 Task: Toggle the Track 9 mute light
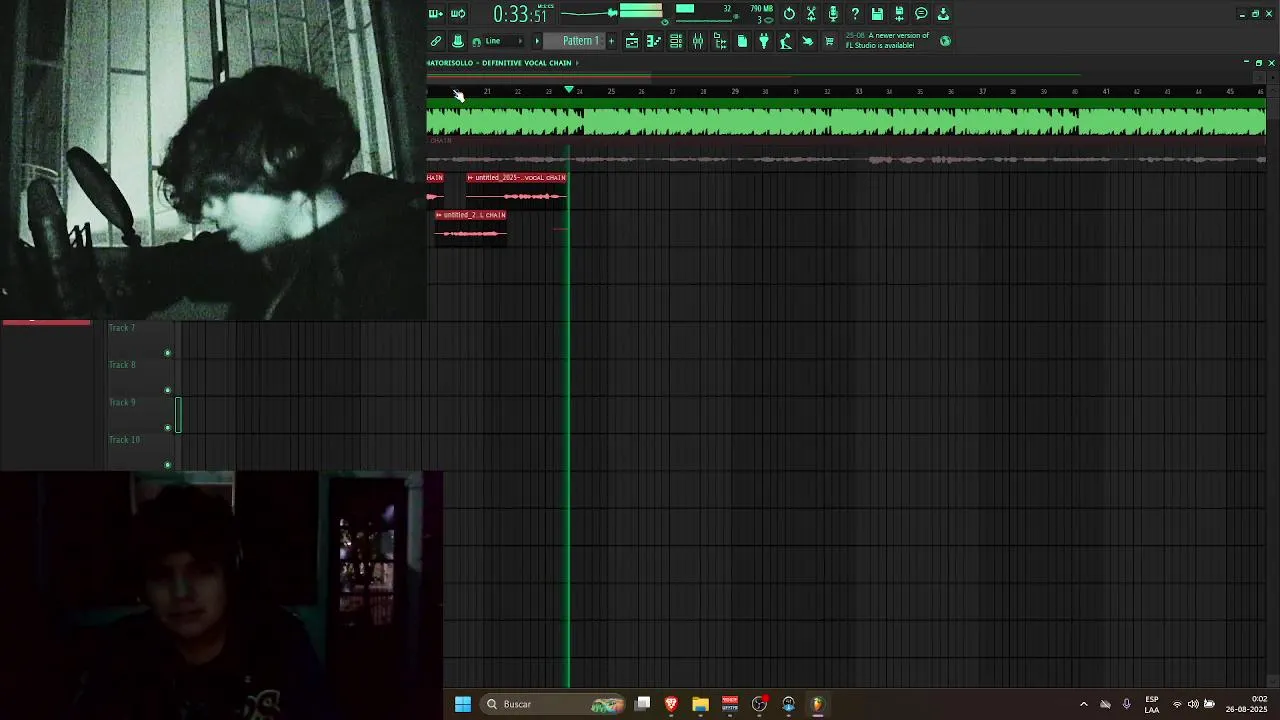(167, 428)
